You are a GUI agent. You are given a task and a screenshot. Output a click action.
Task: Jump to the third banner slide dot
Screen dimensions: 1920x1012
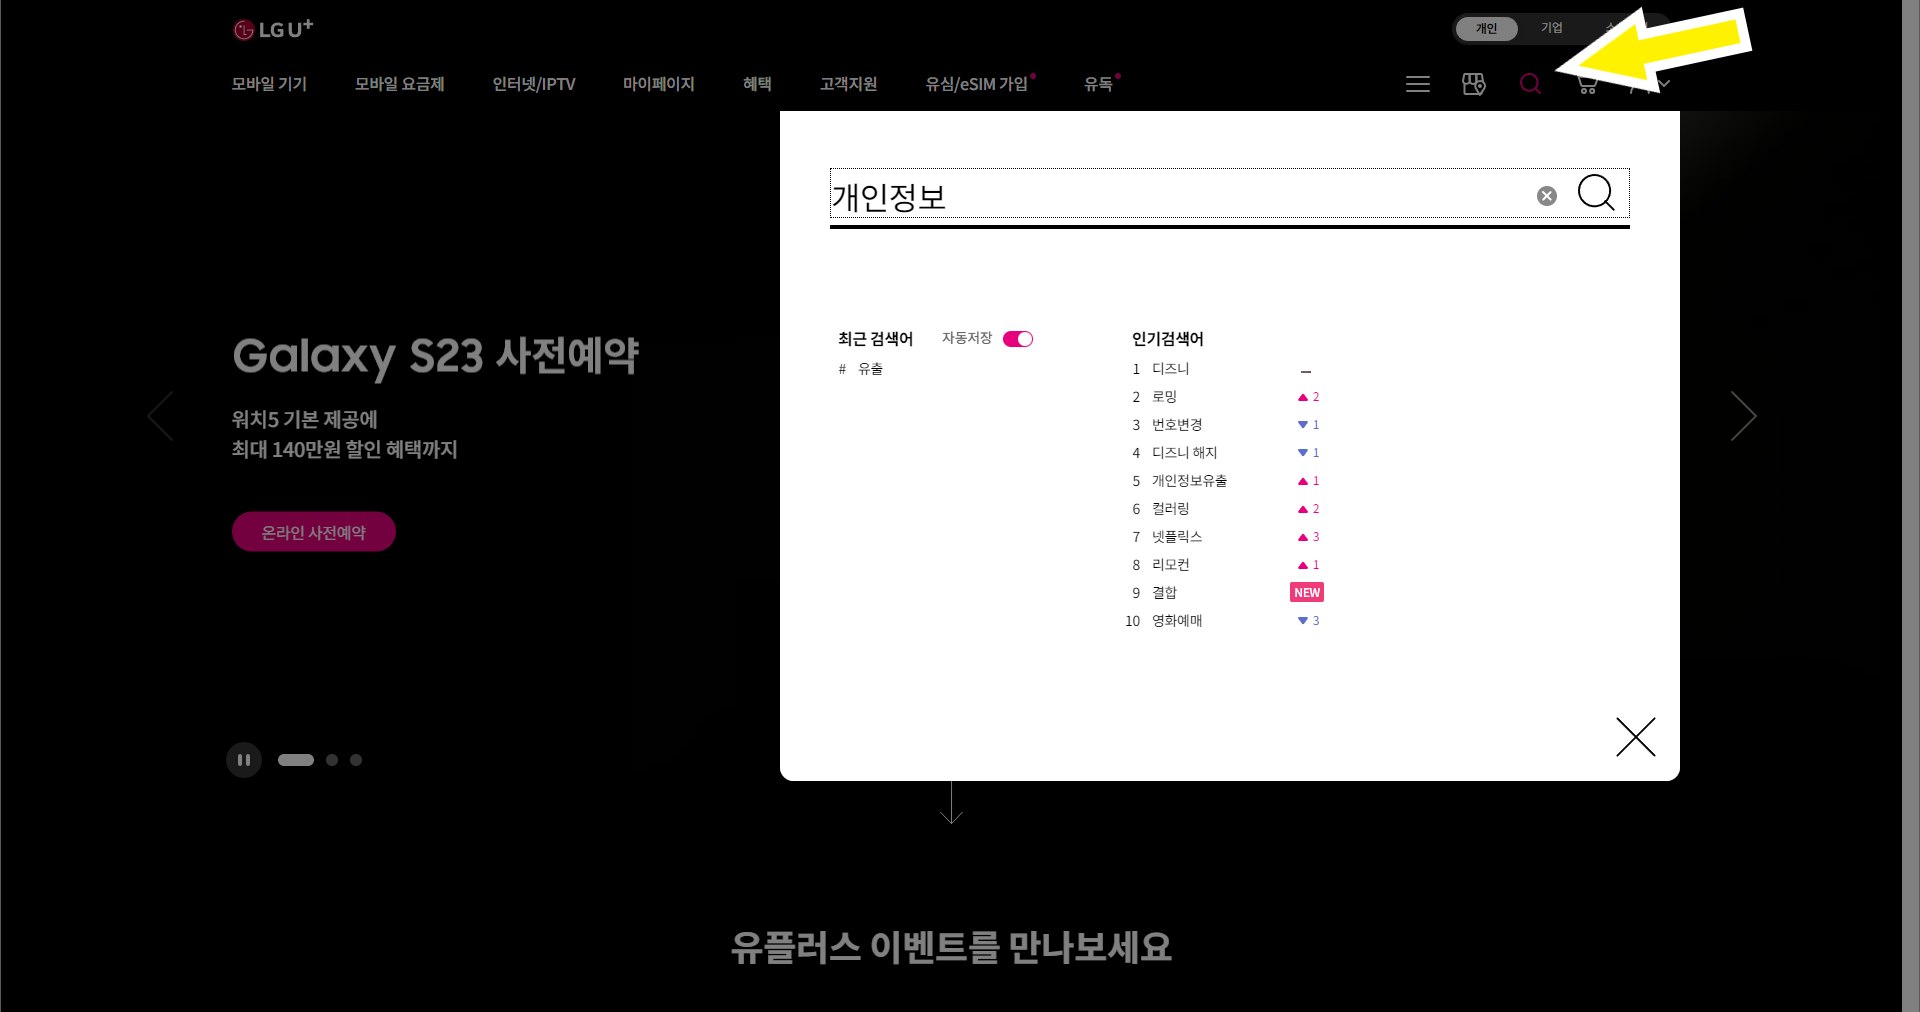pos(356,760)
